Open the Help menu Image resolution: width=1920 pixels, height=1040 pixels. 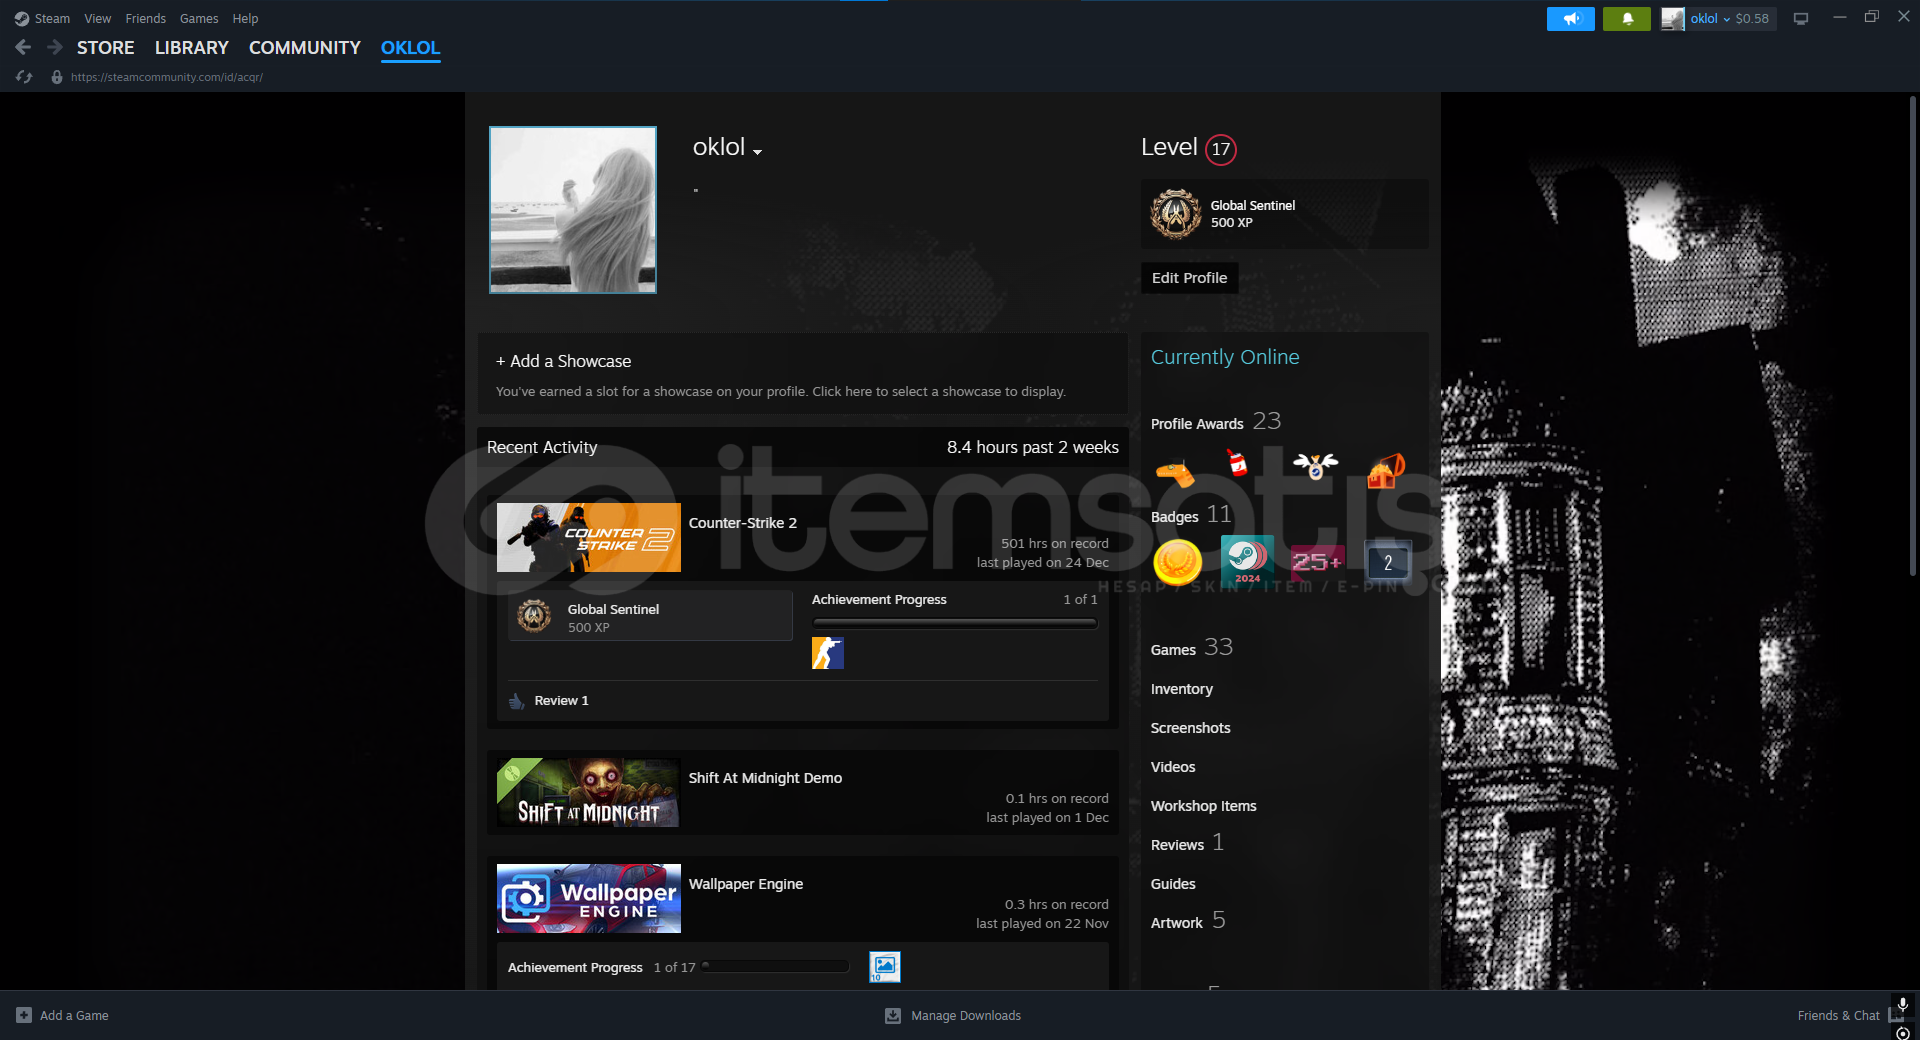[246, 19]
